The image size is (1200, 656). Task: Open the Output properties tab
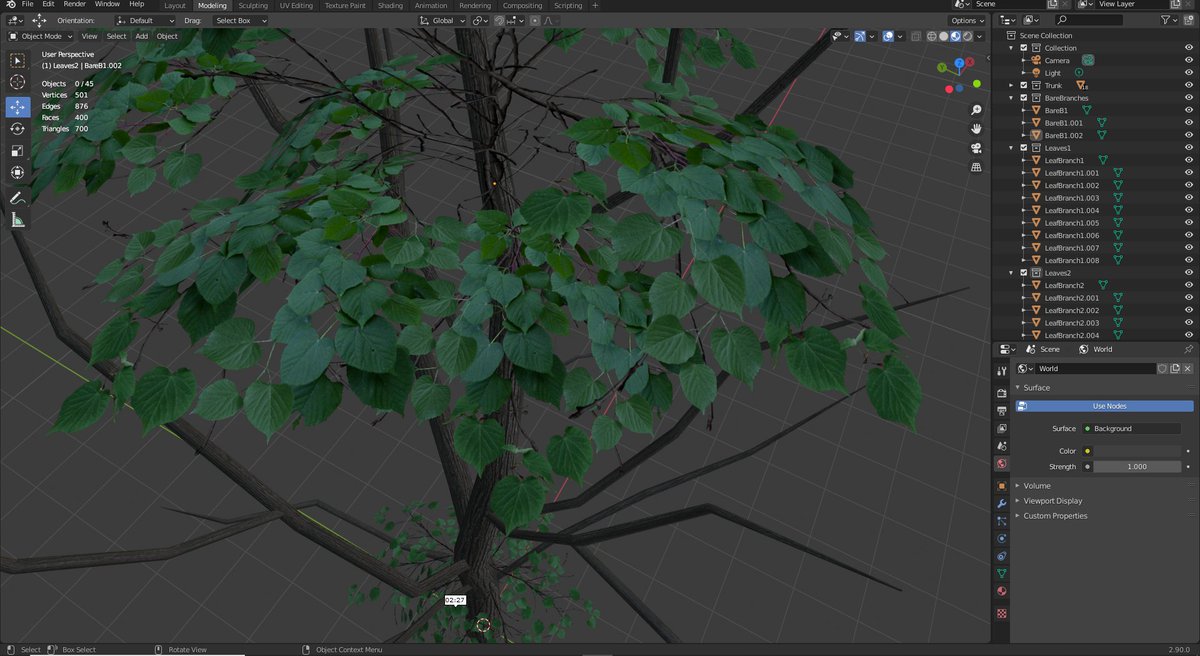coord(1001,410)
